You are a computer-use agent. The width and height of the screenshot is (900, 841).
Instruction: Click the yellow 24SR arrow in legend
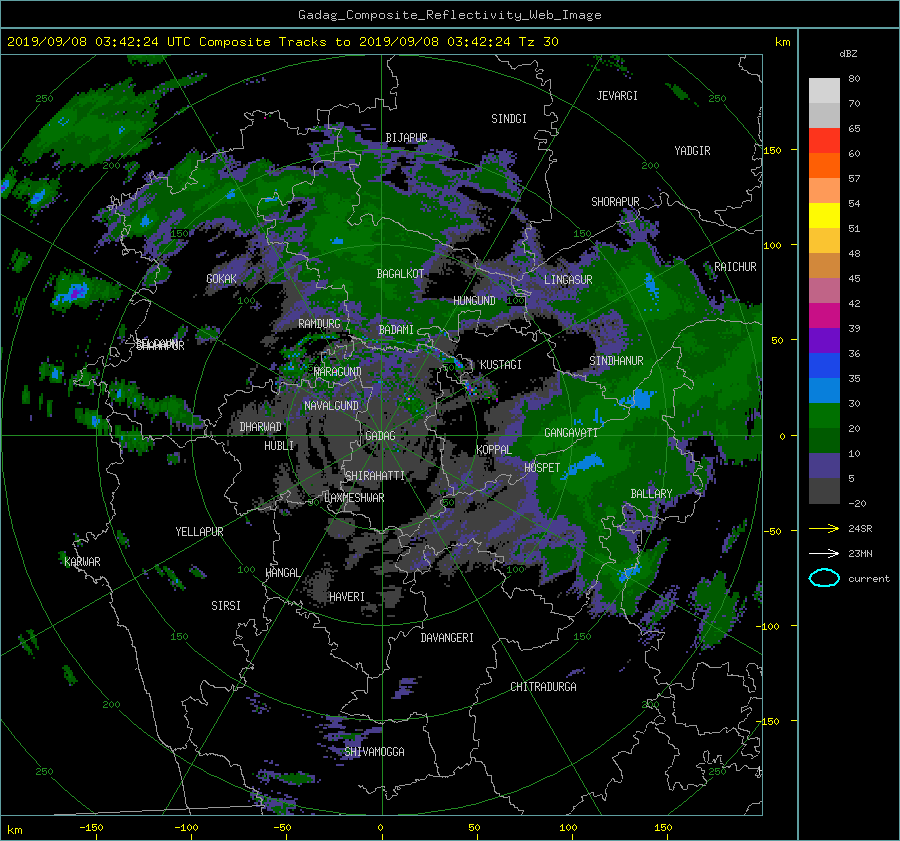pyautogui.click(x=824, y=528)
